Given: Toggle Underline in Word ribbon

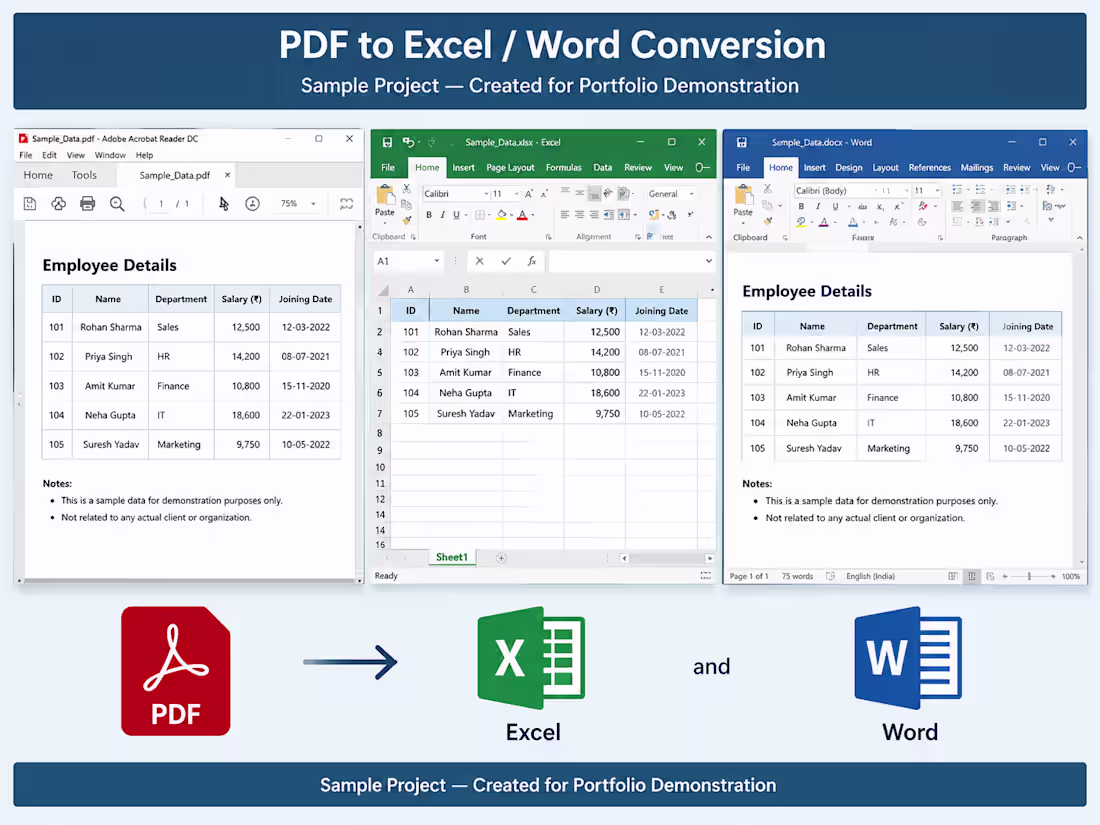Looking at the screenshot, I should [835, 206].
